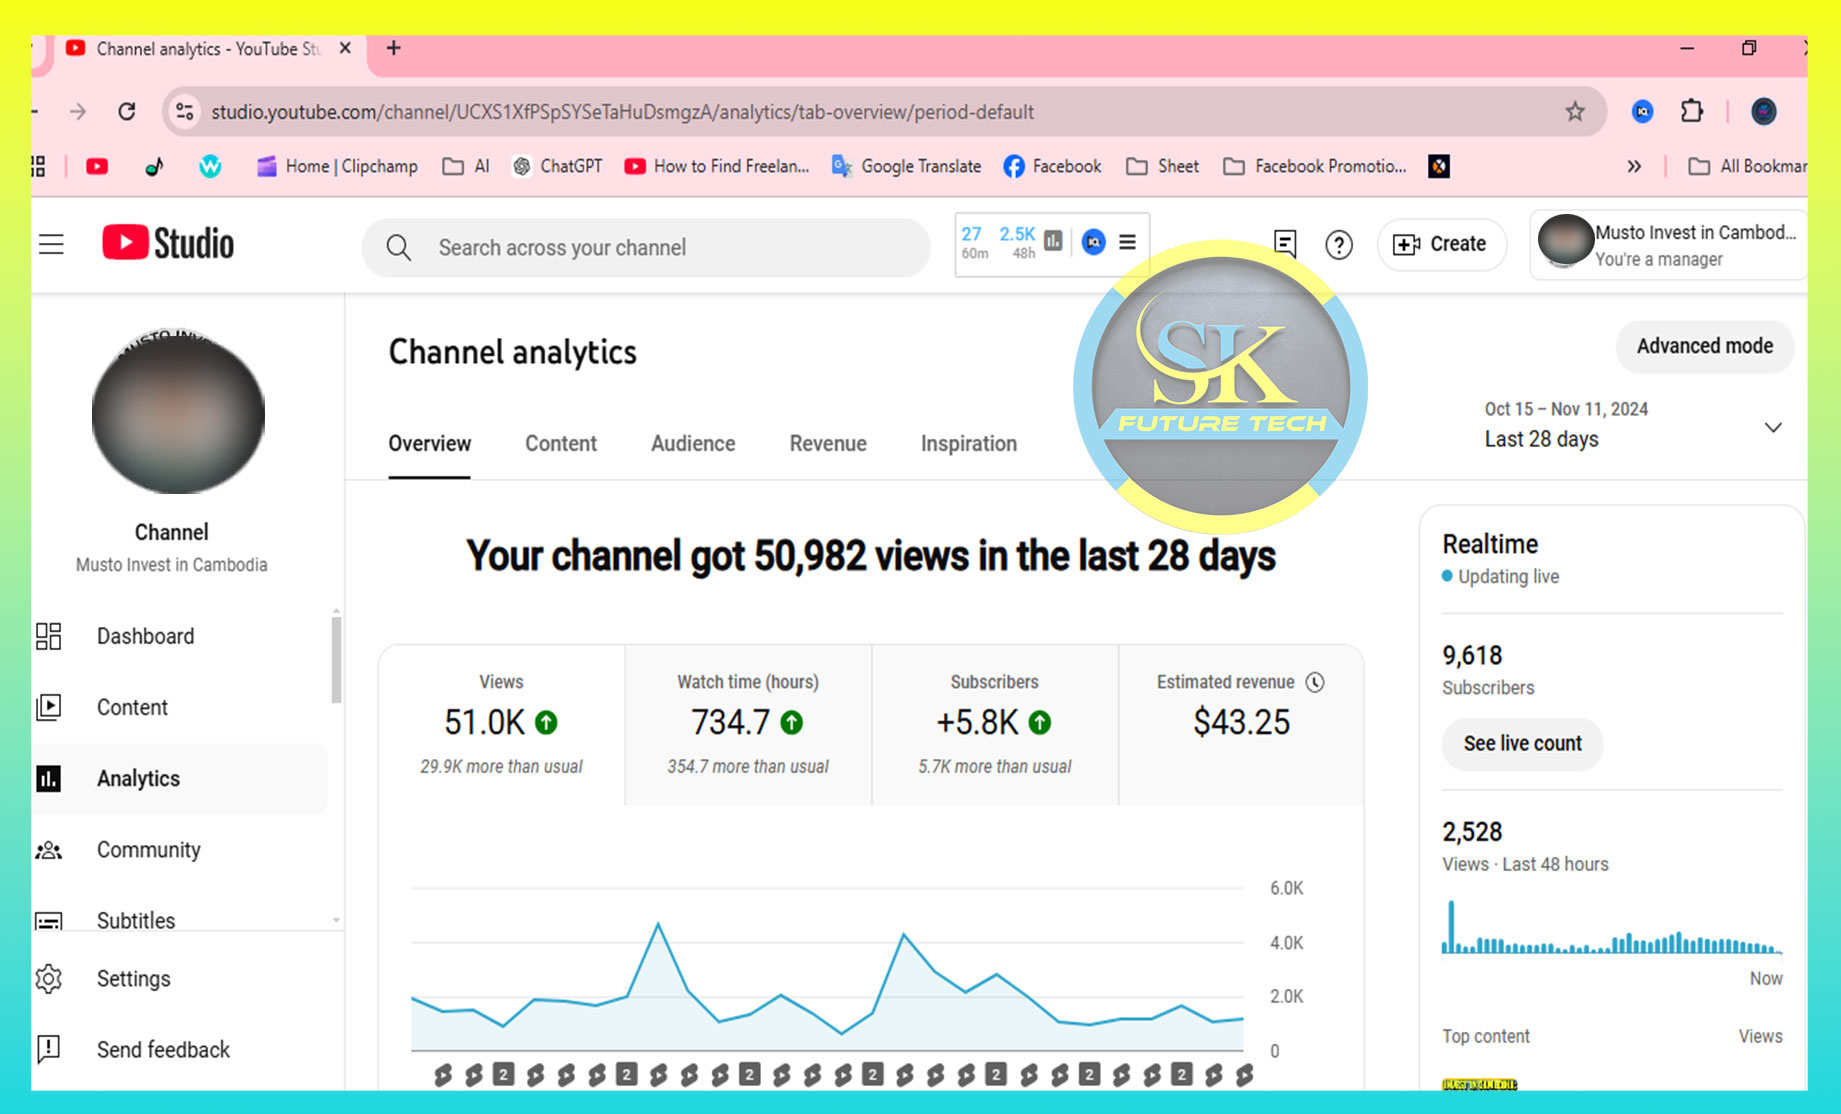Image resolution: width=1841 pixels, height=1114 pixels.
Task: Click the See live count button
Action: click(1521, 744)
